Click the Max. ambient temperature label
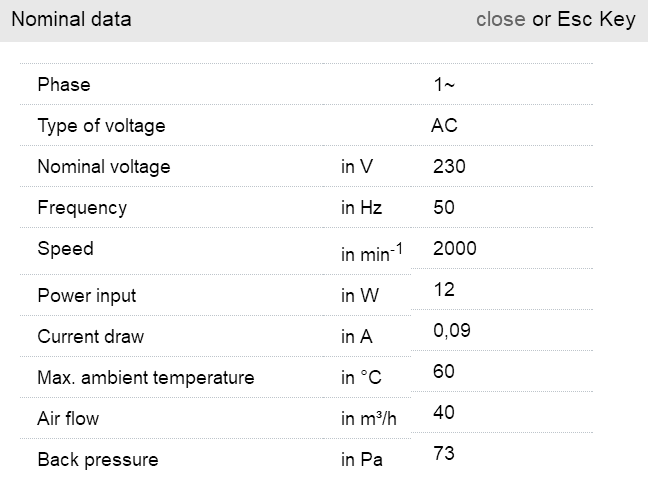This screenshot has height=497, width=648. [x=146, y=378]
